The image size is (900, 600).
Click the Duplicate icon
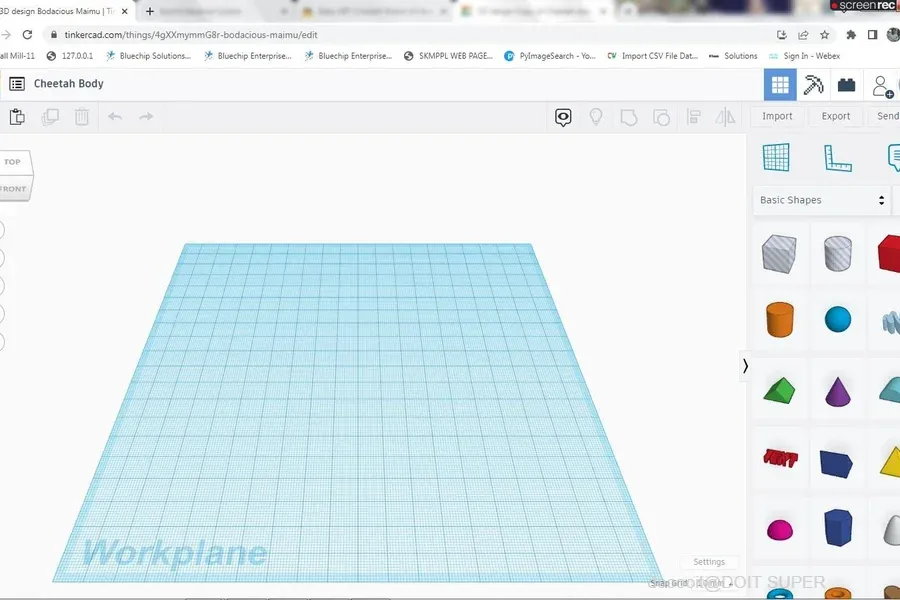point(50,117)
